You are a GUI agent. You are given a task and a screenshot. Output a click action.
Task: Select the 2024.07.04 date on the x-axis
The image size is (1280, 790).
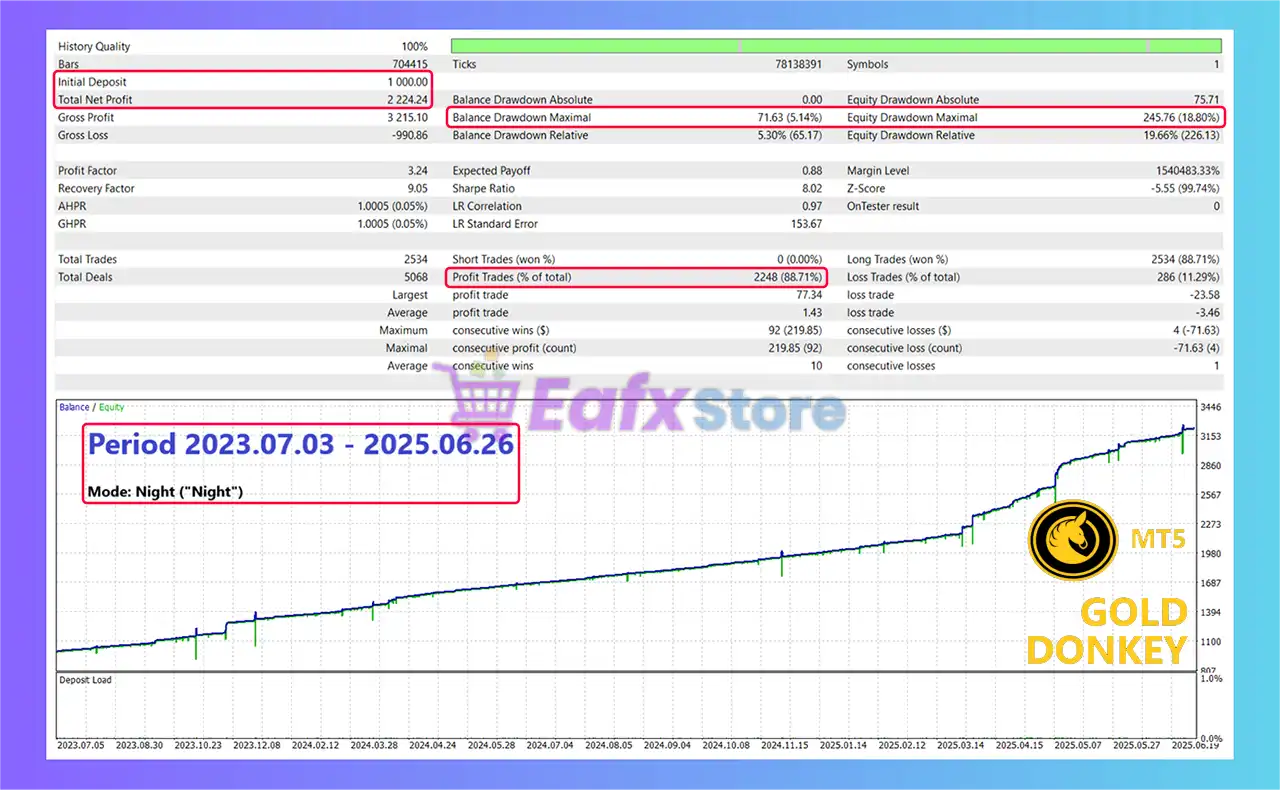coord(552,745)
